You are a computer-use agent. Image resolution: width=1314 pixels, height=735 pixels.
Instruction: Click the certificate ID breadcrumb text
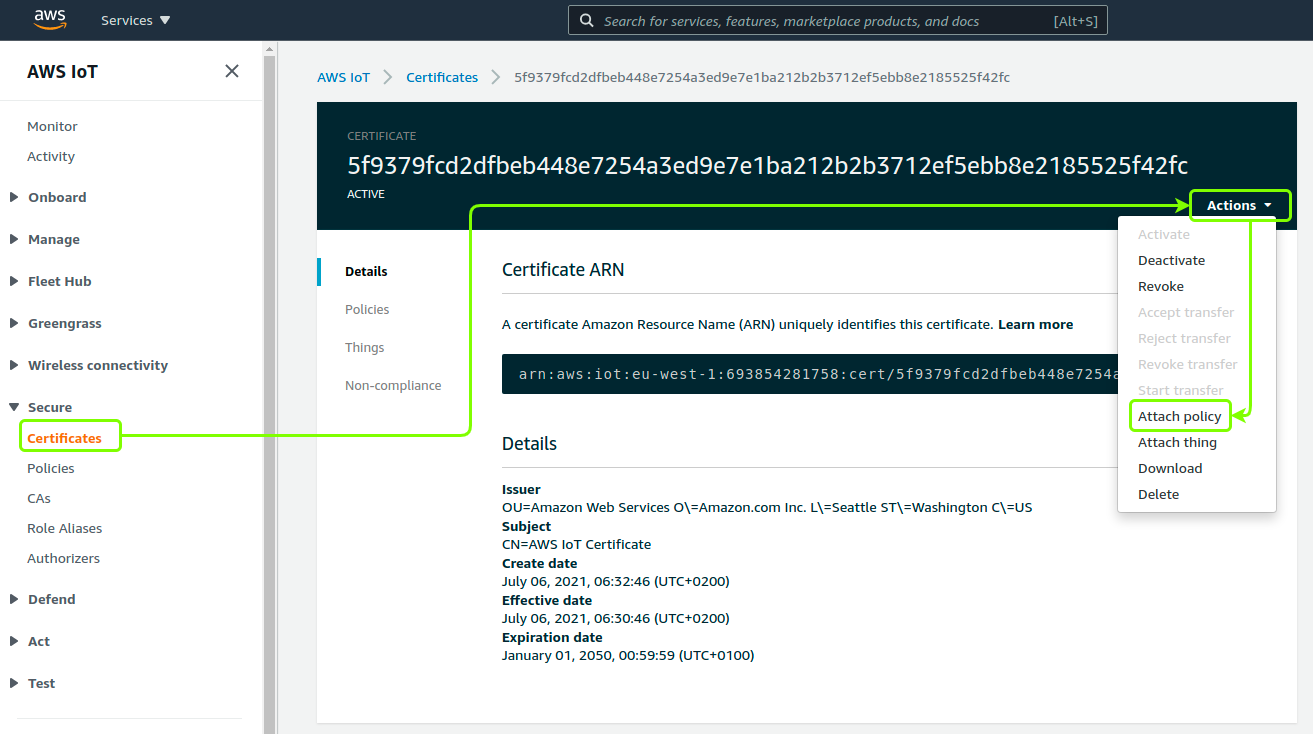click(762, 77)
